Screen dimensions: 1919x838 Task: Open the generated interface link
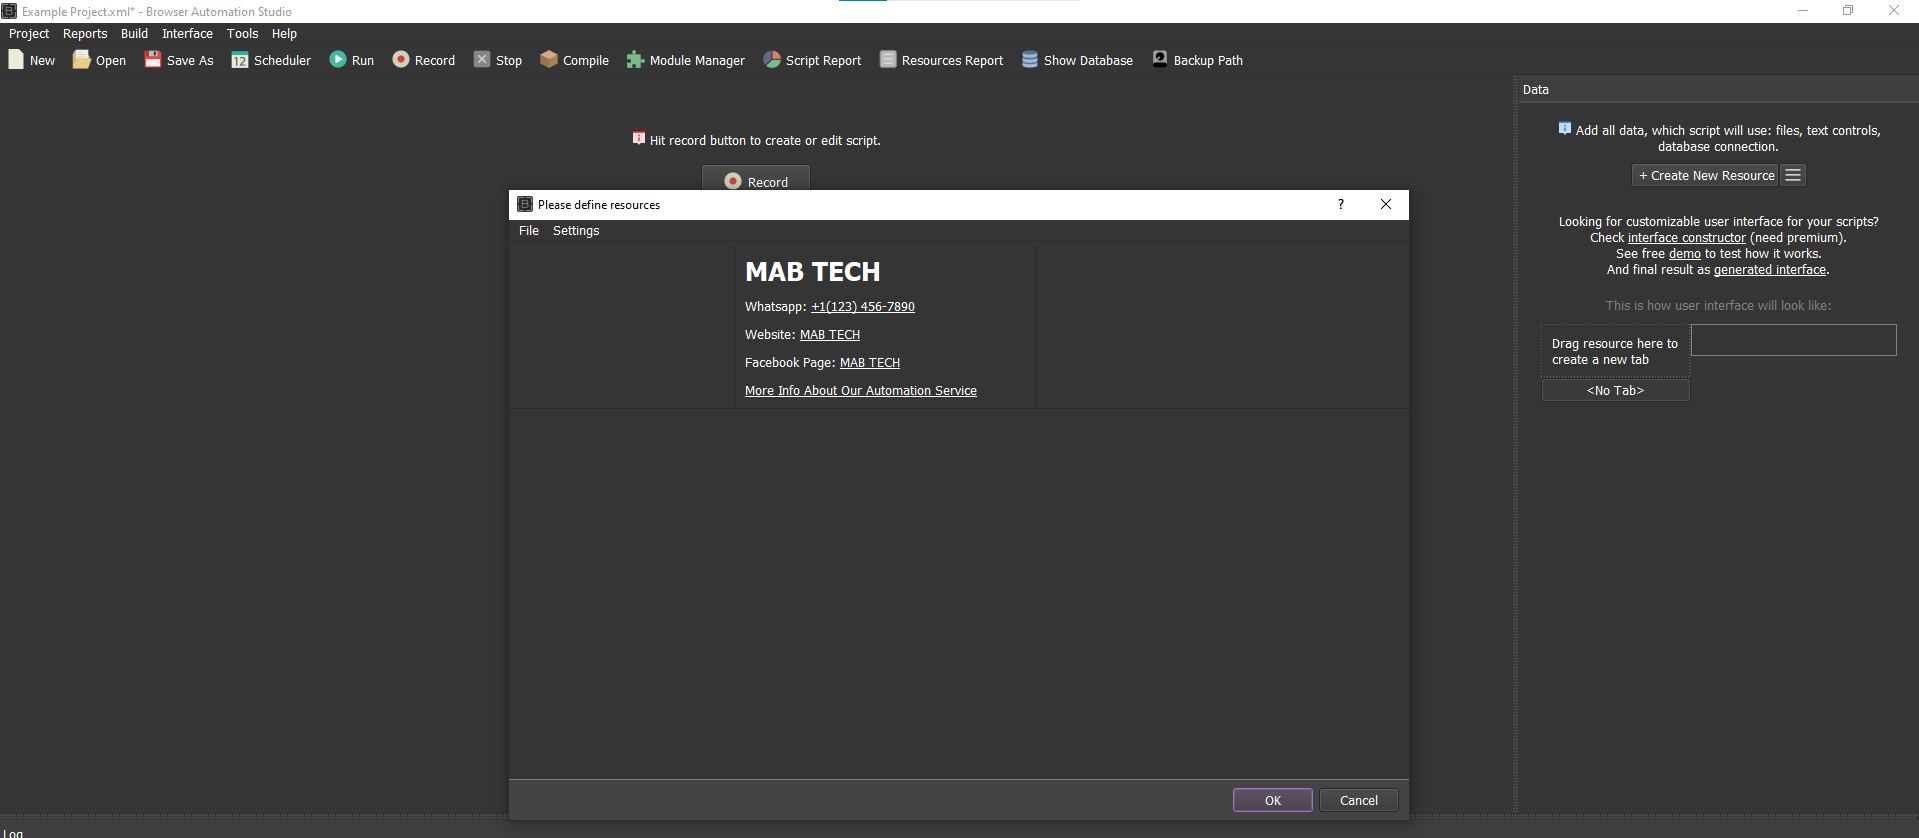1770,270
